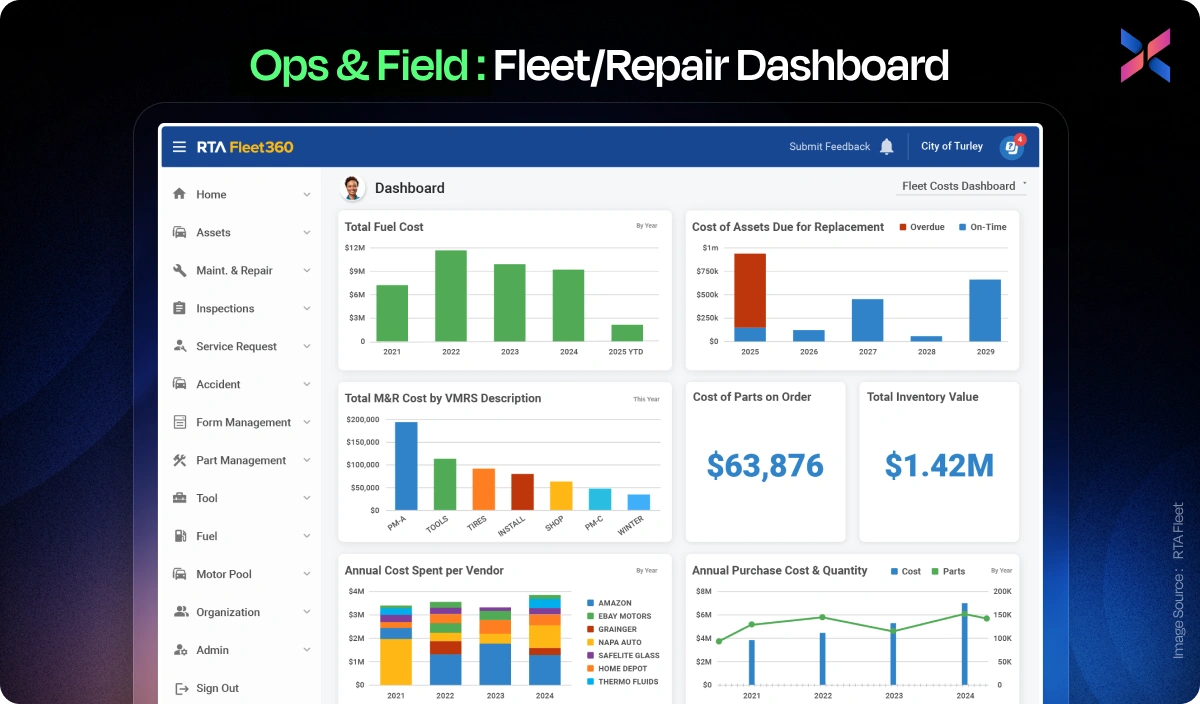Viewport: 1200px width, 704px height.
Task: Click the RTA Fleet360 logo
Action: (245, 147)
